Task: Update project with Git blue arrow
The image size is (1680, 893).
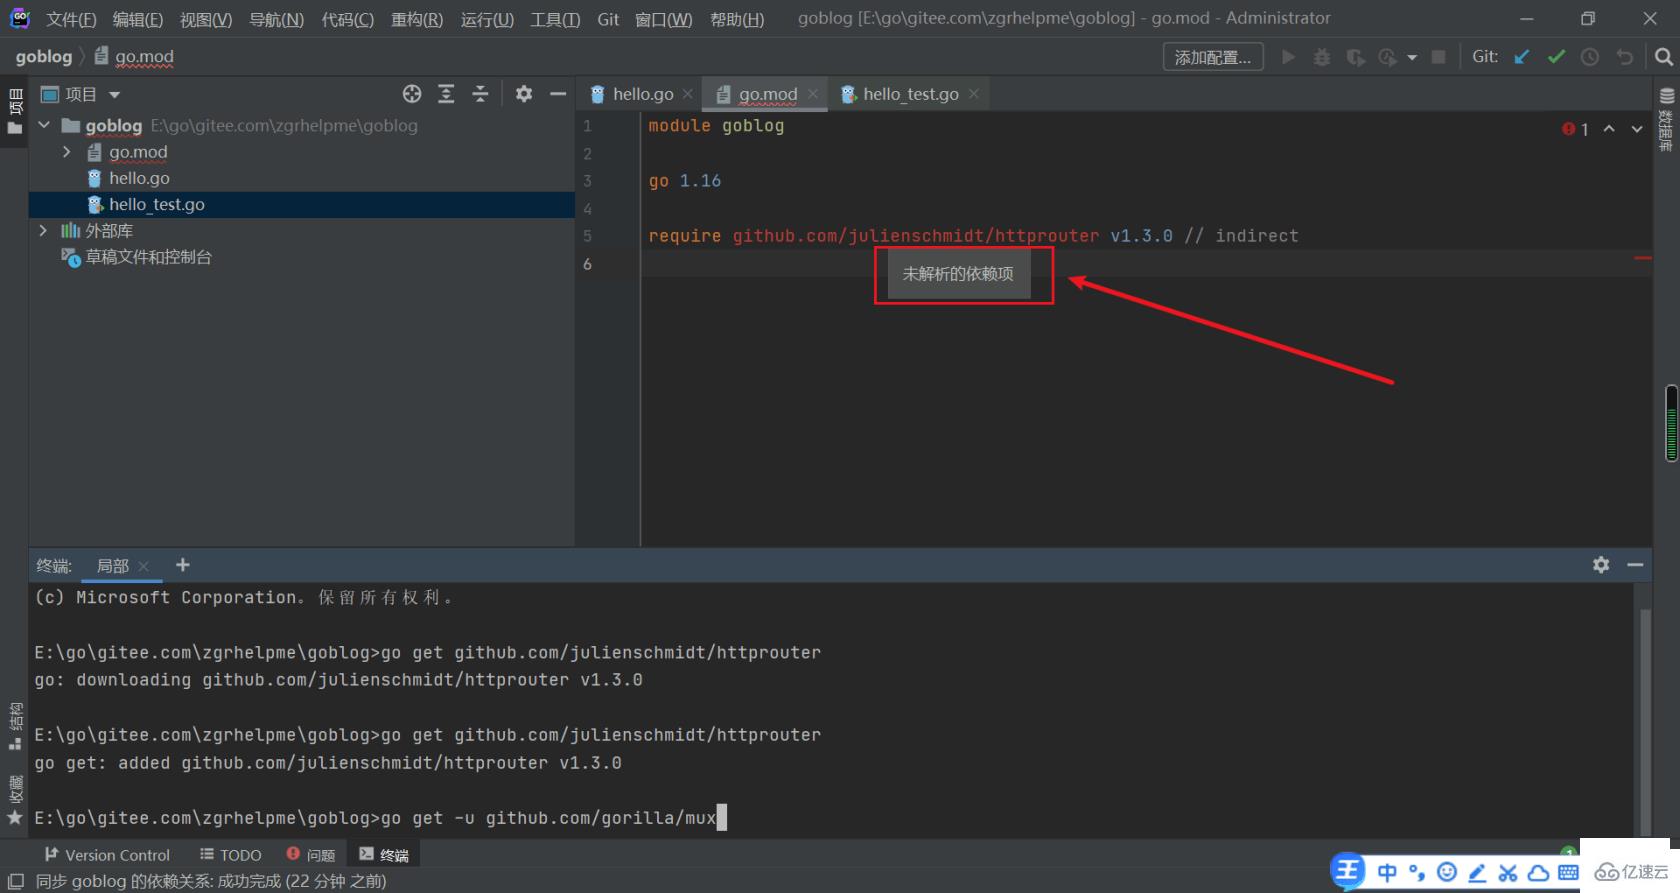Action: tap(1522, 57)
